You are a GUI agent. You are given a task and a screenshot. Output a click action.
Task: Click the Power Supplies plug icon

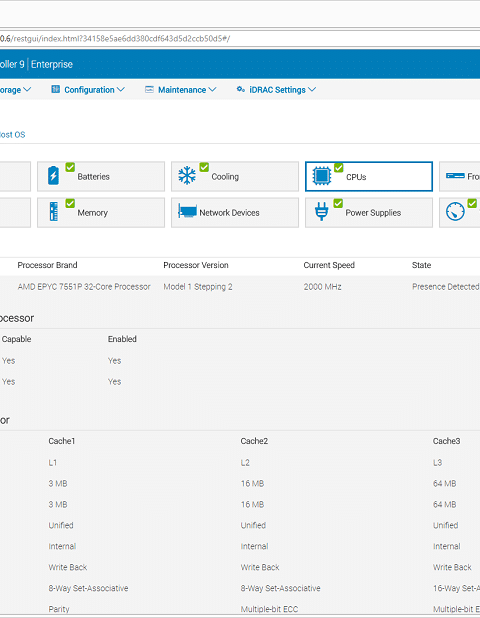(322, 212)
